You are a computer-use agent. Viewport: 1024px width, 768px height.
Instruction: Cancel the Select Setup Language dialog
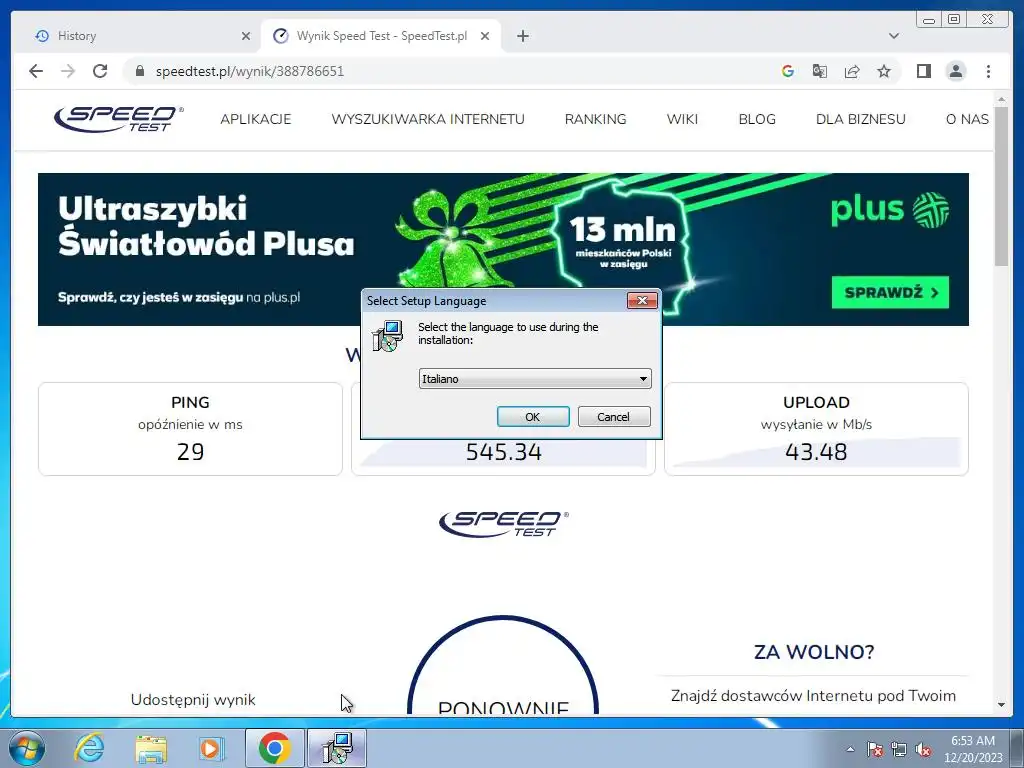pos(614,417)
